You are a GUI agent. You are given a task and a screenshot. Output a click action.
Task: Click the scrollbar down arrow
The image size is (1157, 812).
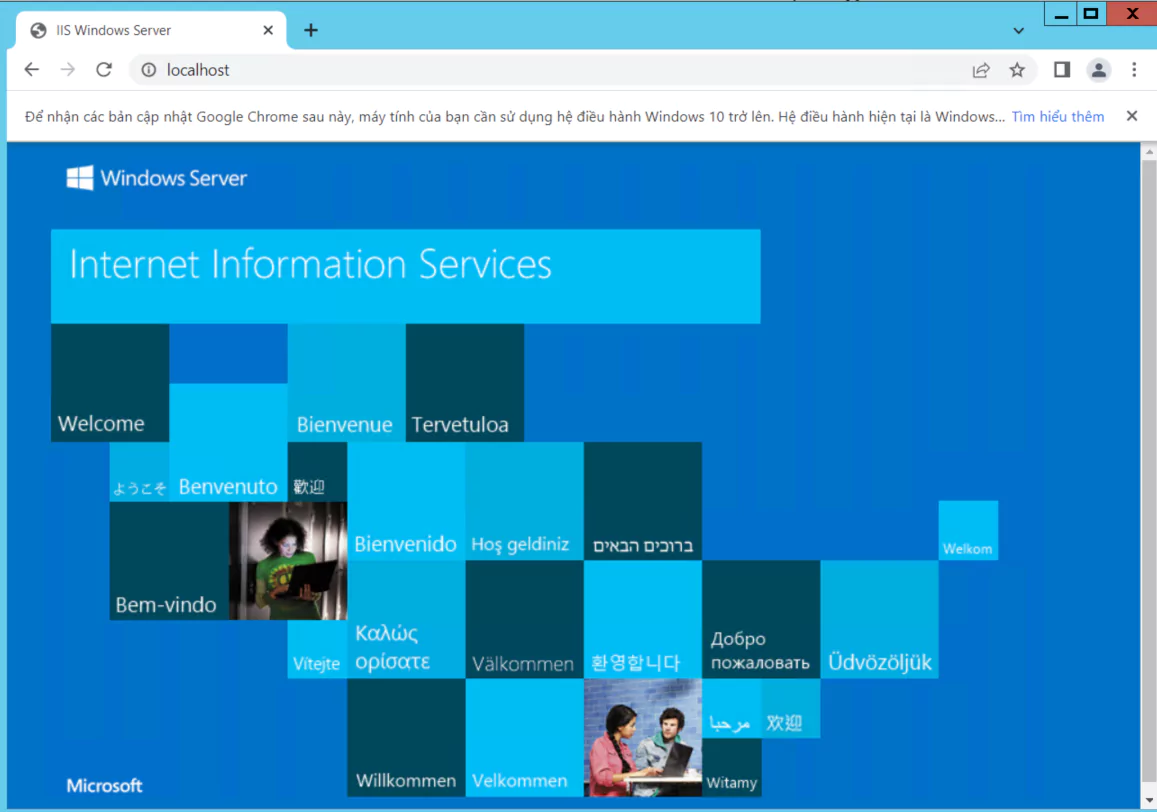click(x=1149, y=800)
